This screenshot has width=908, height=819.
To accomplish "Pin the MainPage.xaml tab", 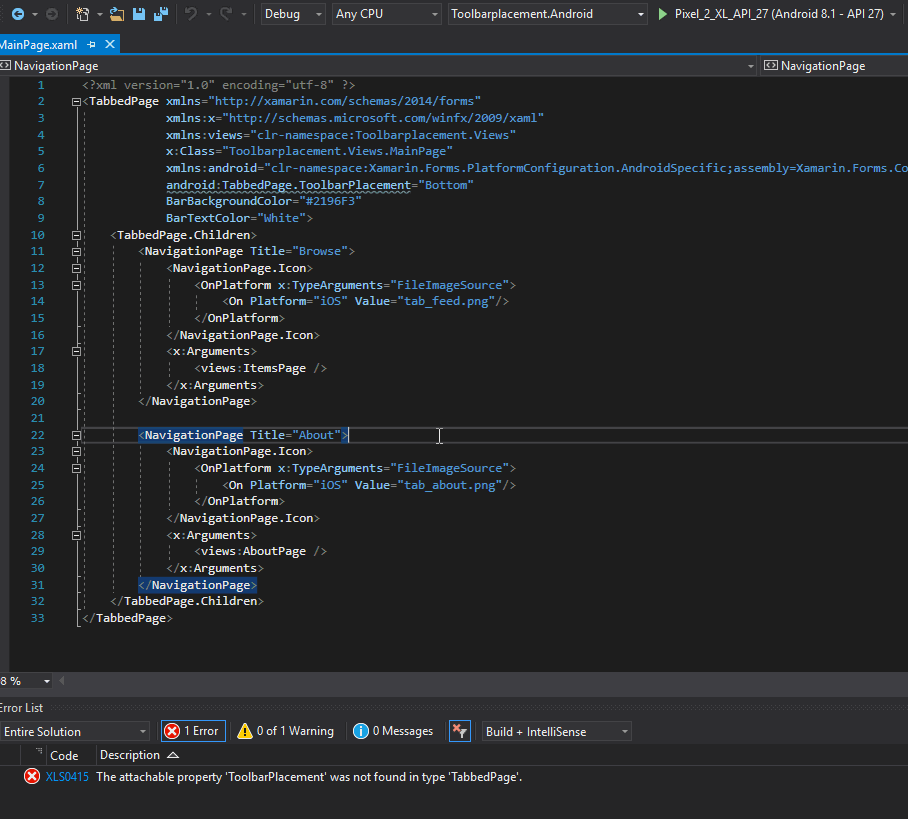I will pyautogui.click(x=91, y=45).
